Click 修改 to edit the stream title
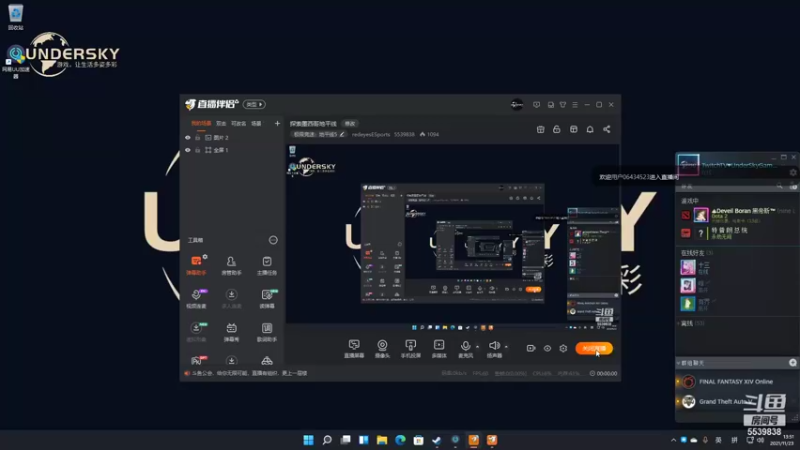This screenshot has width=800, height=450. point(349,123)
